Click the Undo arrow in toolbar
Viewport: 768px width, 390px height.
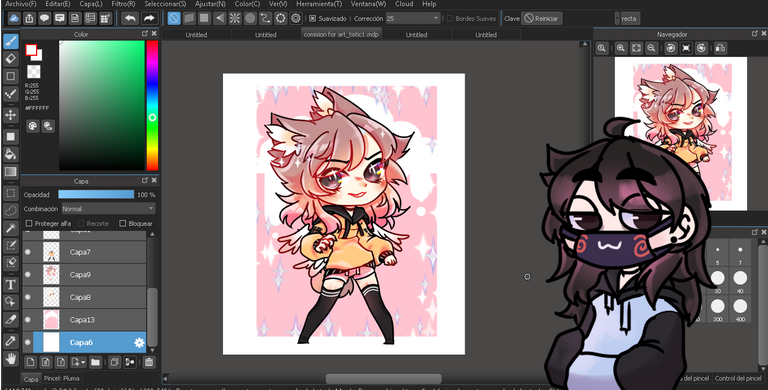[130, 19]
